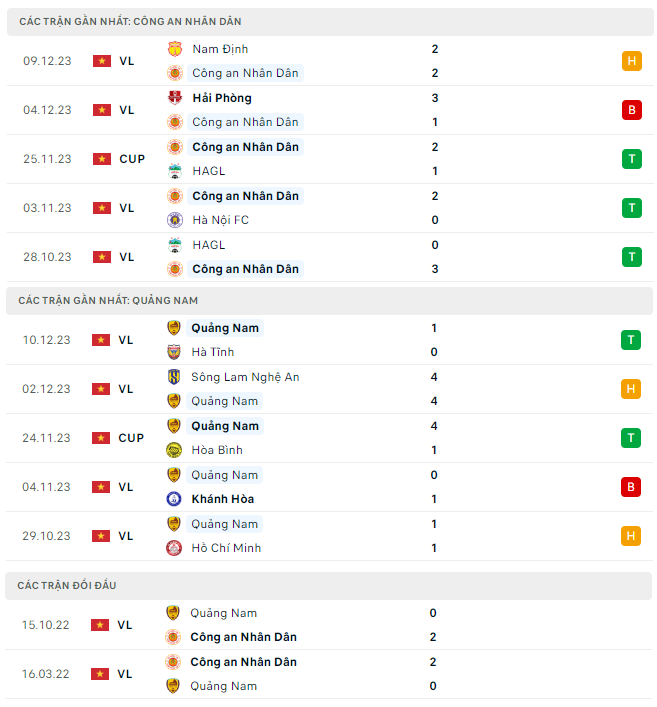Click the Các Trận Gần Nhất: Quảng Nam header
This screenshot has height=707, width=657.
[x=108, y=300]
